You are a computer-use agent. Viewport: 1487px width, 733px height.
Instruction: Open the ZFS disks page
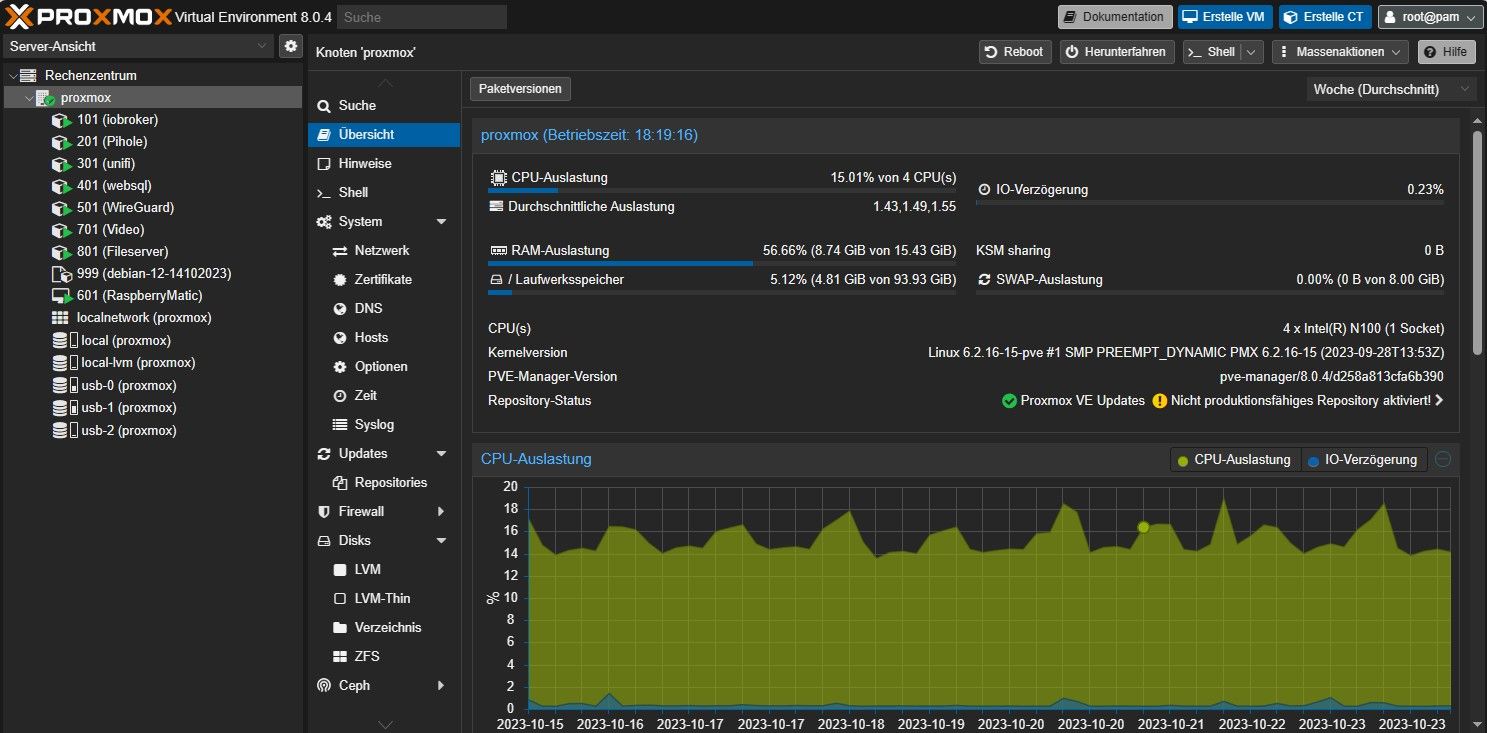pos(384,657)
